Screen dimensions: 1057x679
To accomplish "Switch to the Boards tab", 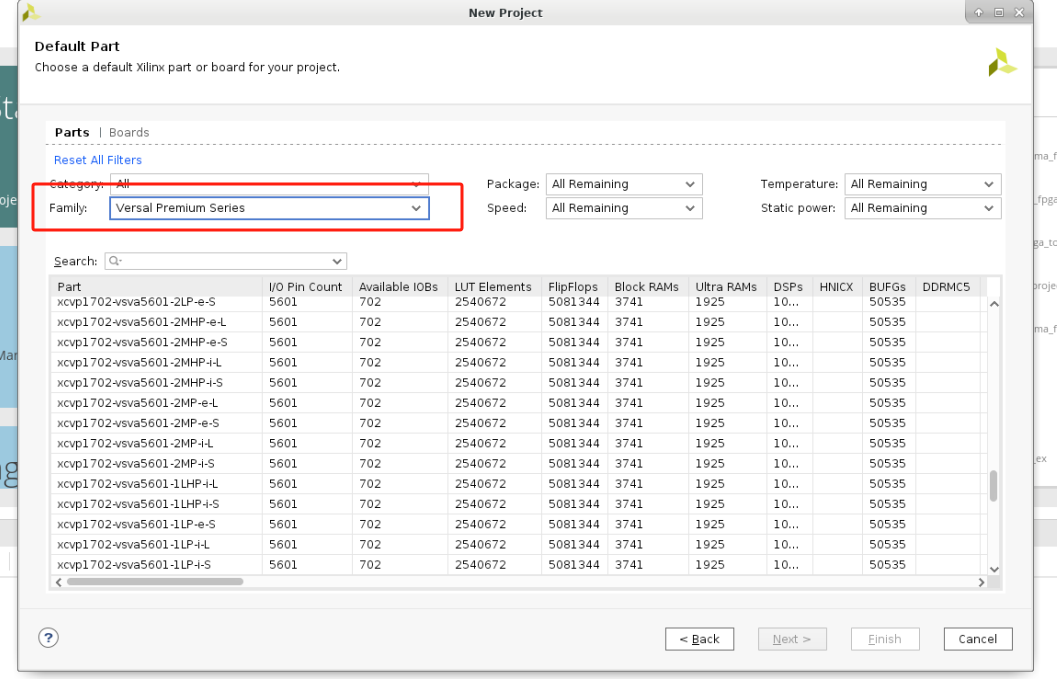I will (x=129, y=132).
